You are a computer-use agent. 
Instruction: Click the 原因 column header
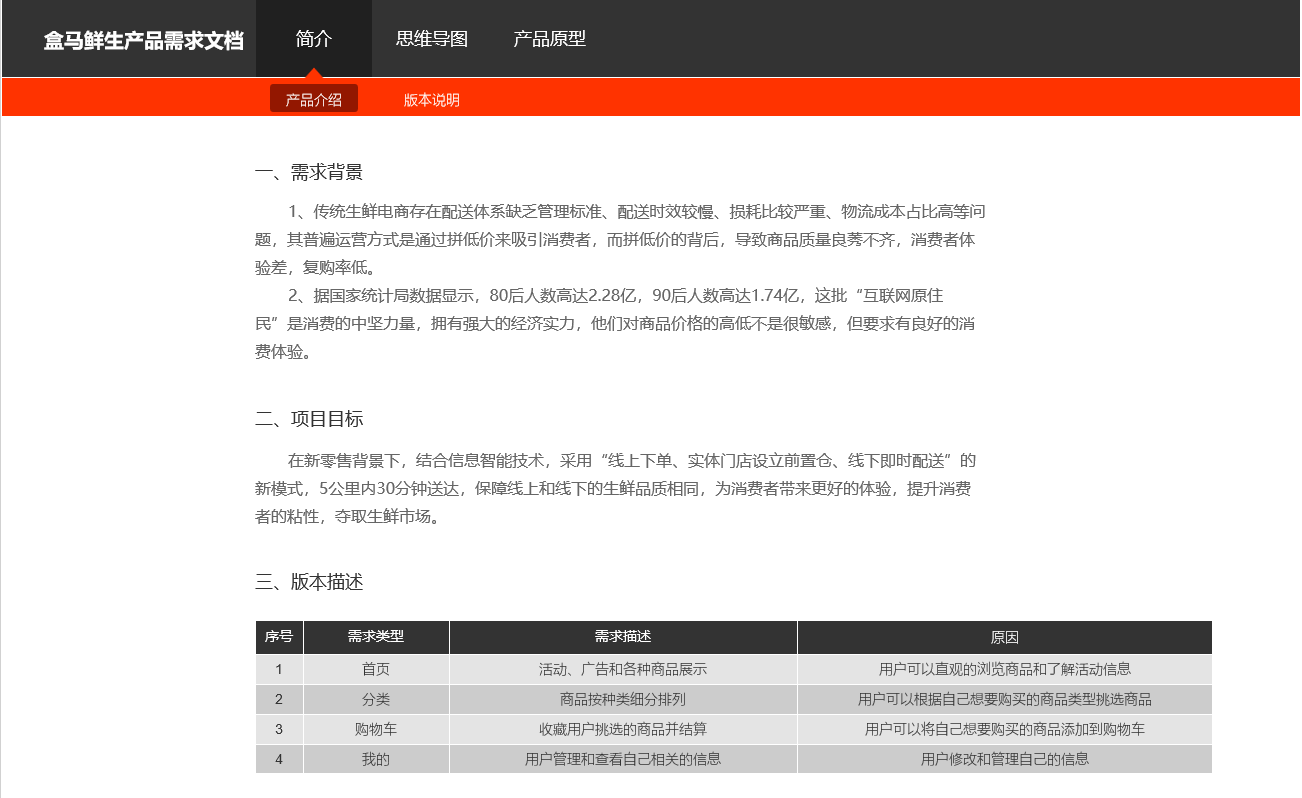[x=1005, y=637]
